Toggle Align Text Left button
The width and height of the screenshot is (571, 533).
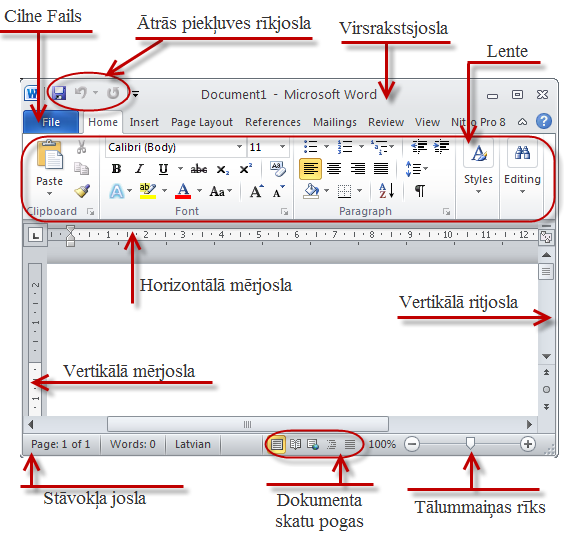click(310, 169)
